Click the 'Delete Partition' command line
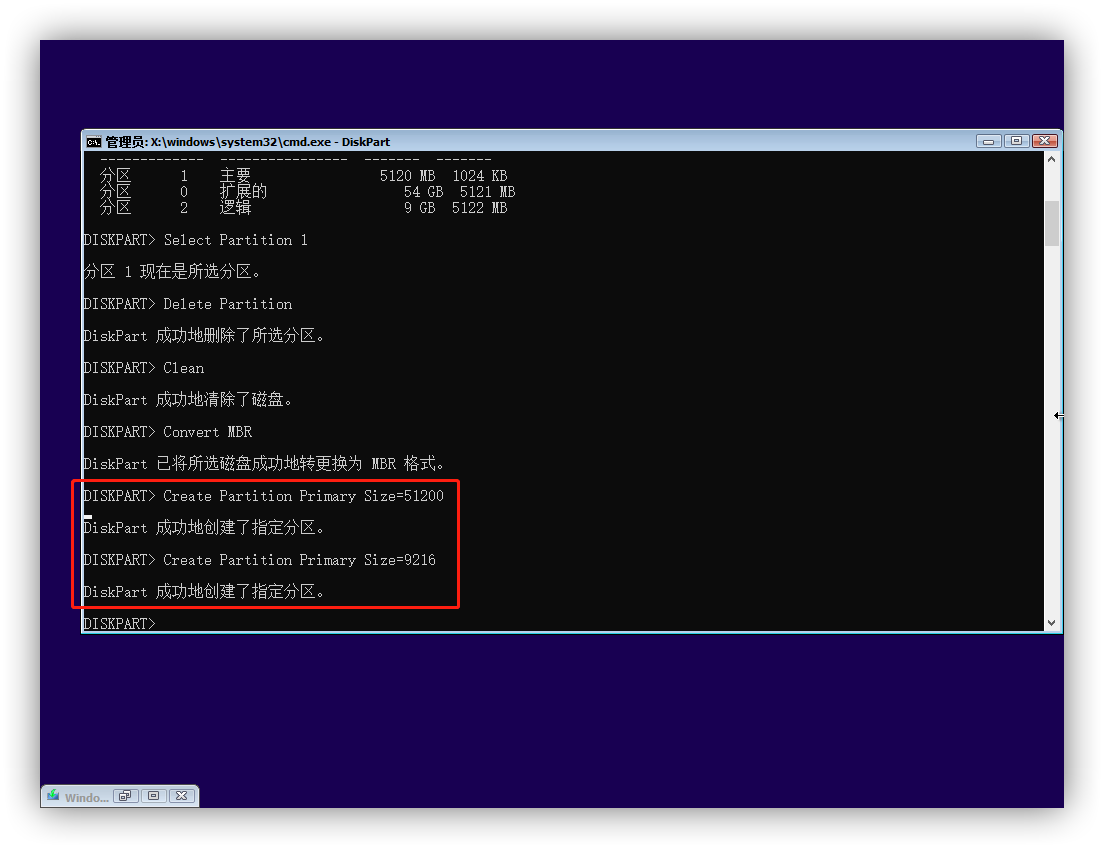Screen dimensions: 1104x848 [x=188, y=304]
